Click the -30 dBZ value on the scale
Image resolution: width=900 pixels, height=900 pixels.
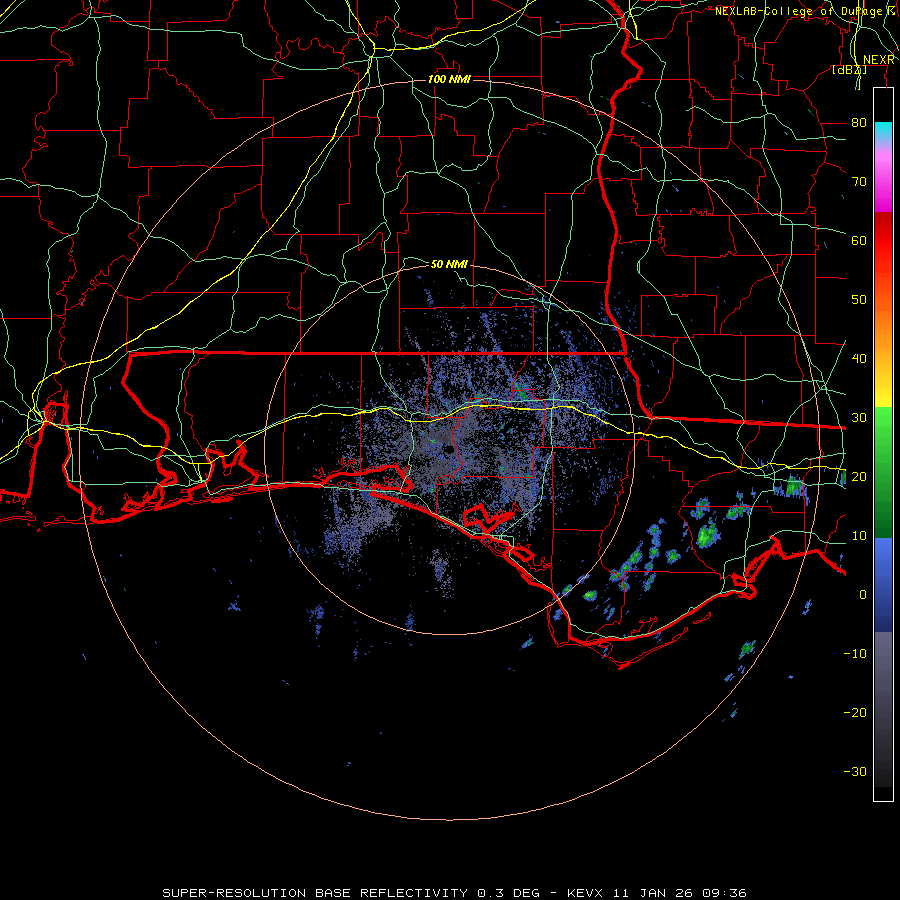click(x=855, y=771)
